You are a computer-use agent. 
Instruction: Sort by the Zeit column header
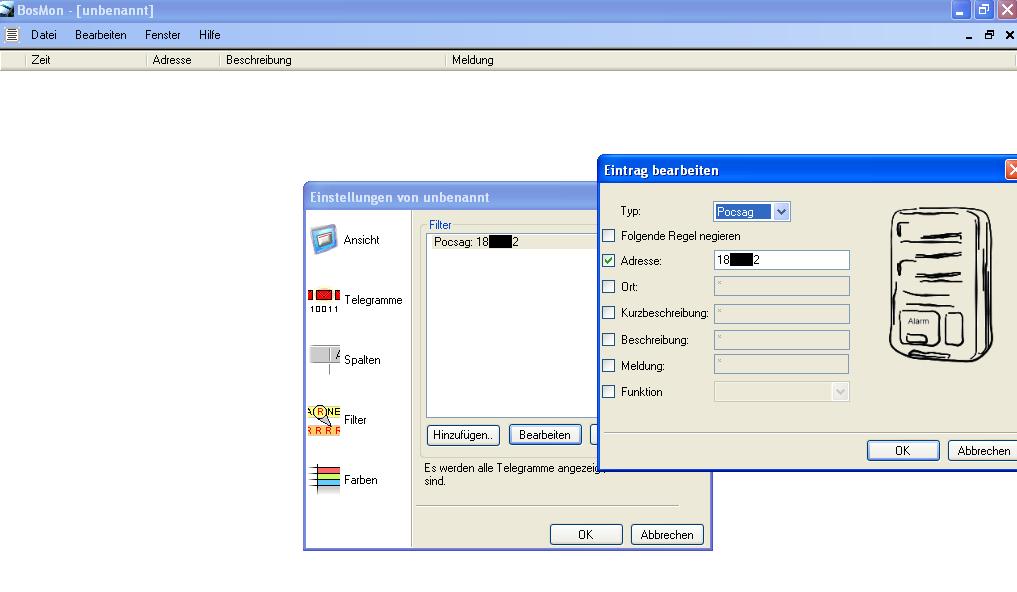[x=86, y=60]
